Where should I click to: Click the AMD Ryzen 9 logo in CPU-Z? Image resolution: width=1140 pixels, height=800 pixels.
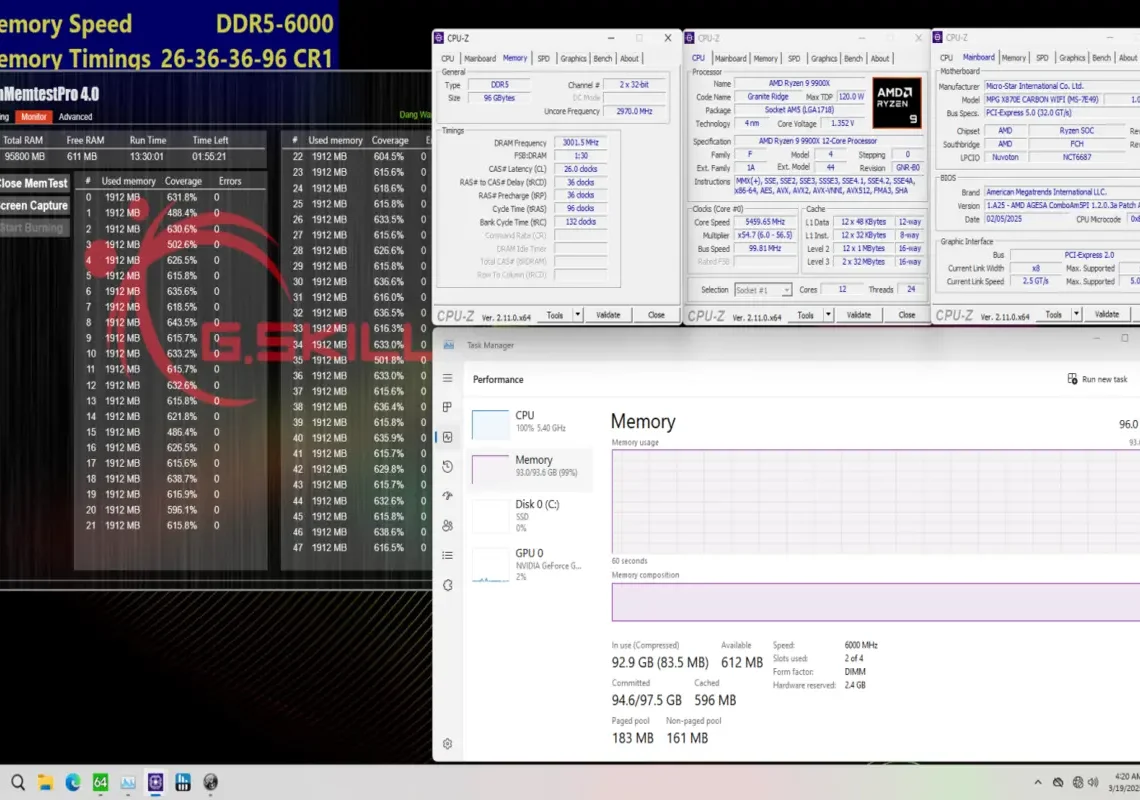896,103
